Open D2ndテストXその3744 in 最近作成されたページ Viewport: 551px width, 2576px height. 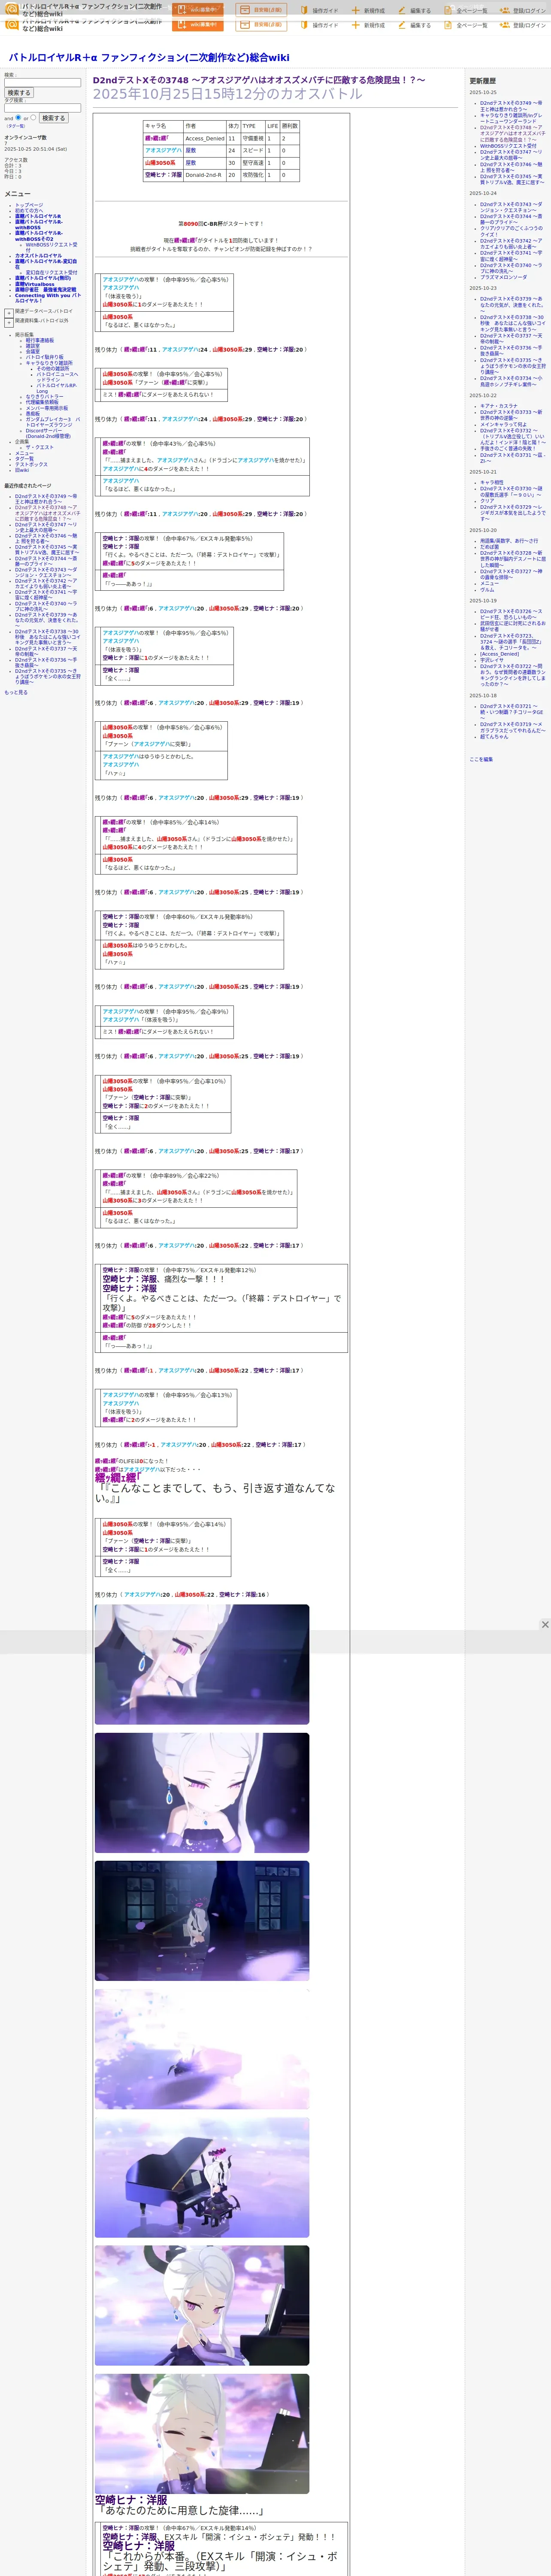[45, 561]
